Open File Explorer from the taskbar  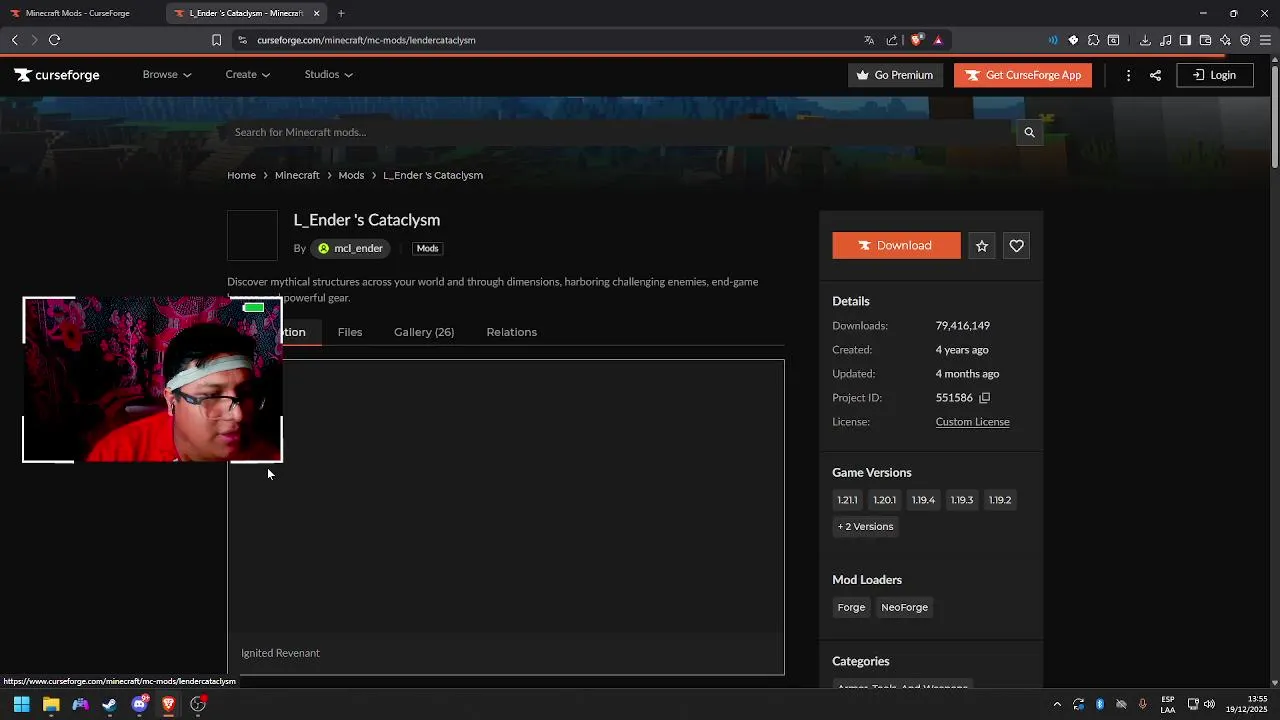(x=51, y=704)
